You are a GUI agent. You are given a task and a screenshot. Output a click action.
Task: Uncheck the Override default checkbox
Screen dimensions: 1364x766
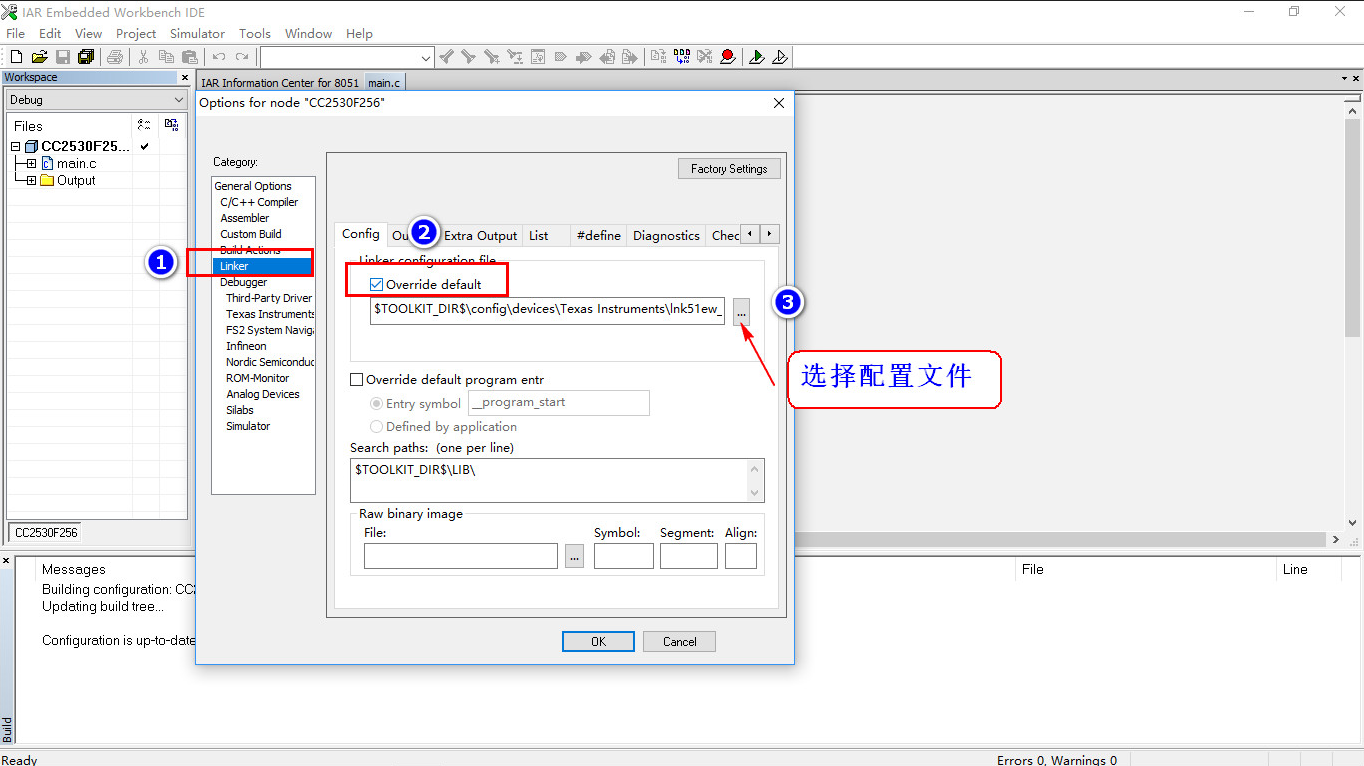click(x=375, y=283)
